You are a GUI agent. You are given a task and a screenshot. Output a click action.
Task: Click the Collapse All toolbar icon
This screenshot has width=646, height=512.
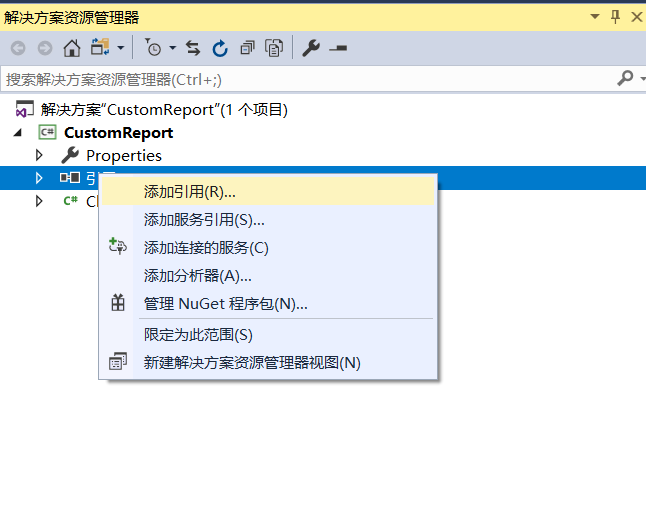pyautogui.click(x=247, y=48)
